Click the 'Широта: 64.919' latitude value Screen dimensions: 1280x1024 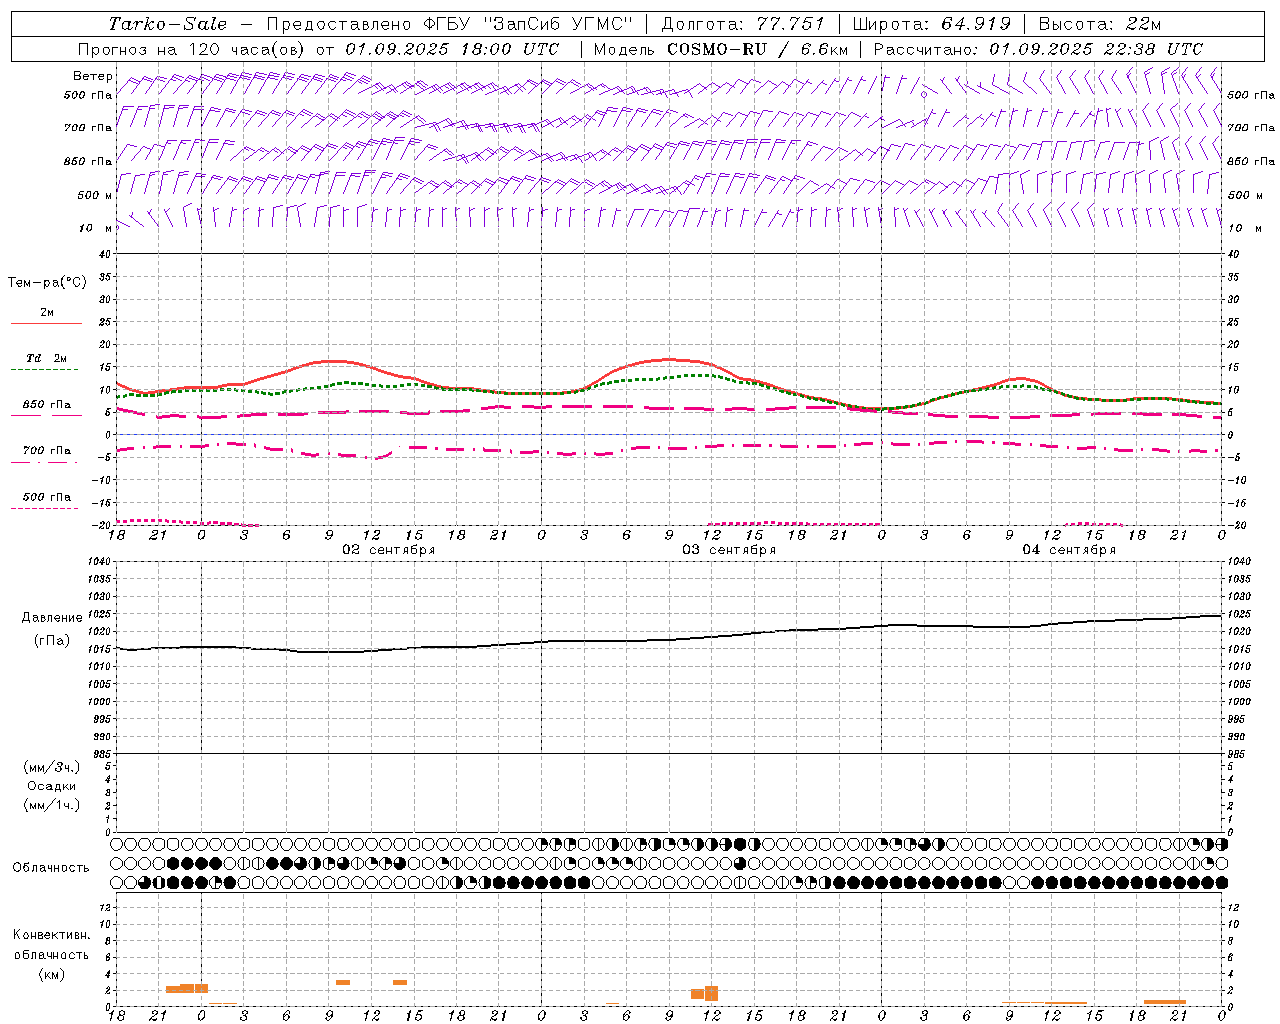coord(932,24)
